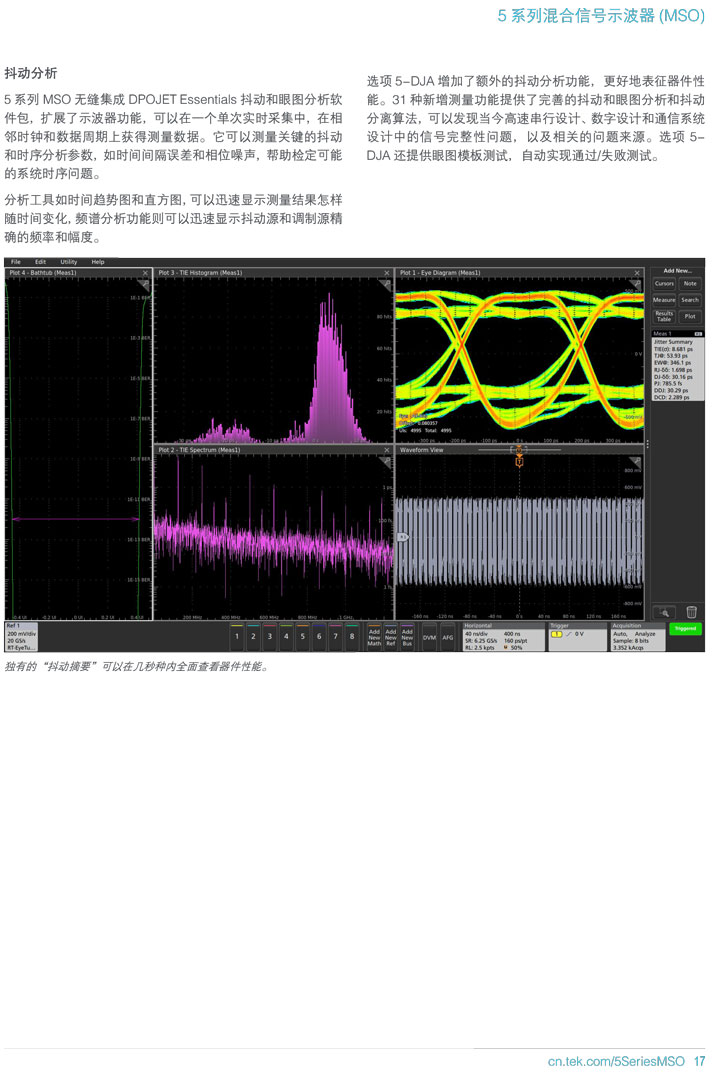Click the Cursors button
The image size is (720, 1072).
(x=664, y=284)
